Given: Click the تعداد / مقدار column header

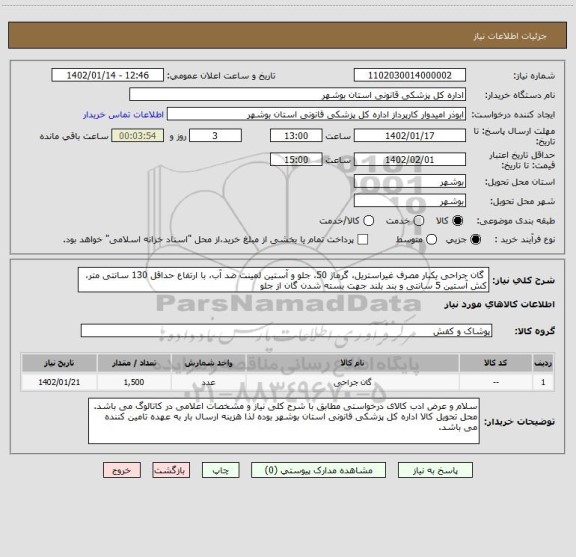Looking at the screenshot, I should click(134, 363).
